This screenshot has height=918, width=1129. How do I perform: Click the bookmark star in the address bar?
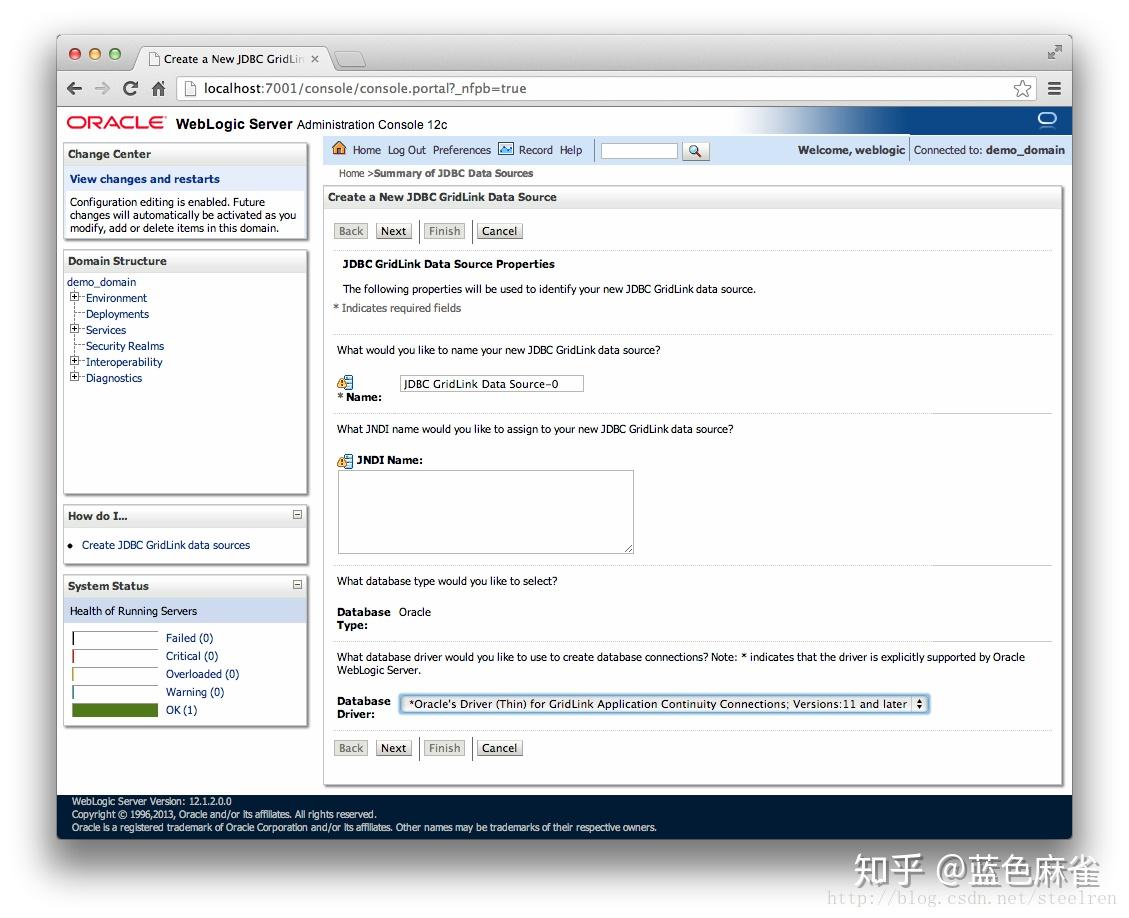1022,88
